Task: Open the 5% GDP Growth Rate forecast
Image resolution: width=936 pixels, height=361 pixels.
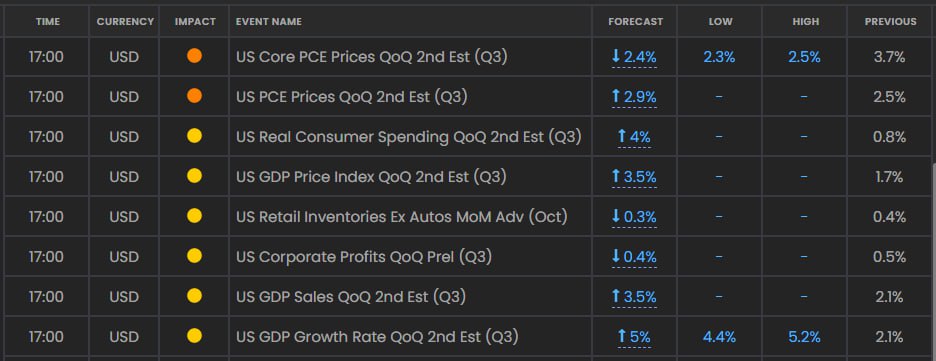Action: coord(634,337)
